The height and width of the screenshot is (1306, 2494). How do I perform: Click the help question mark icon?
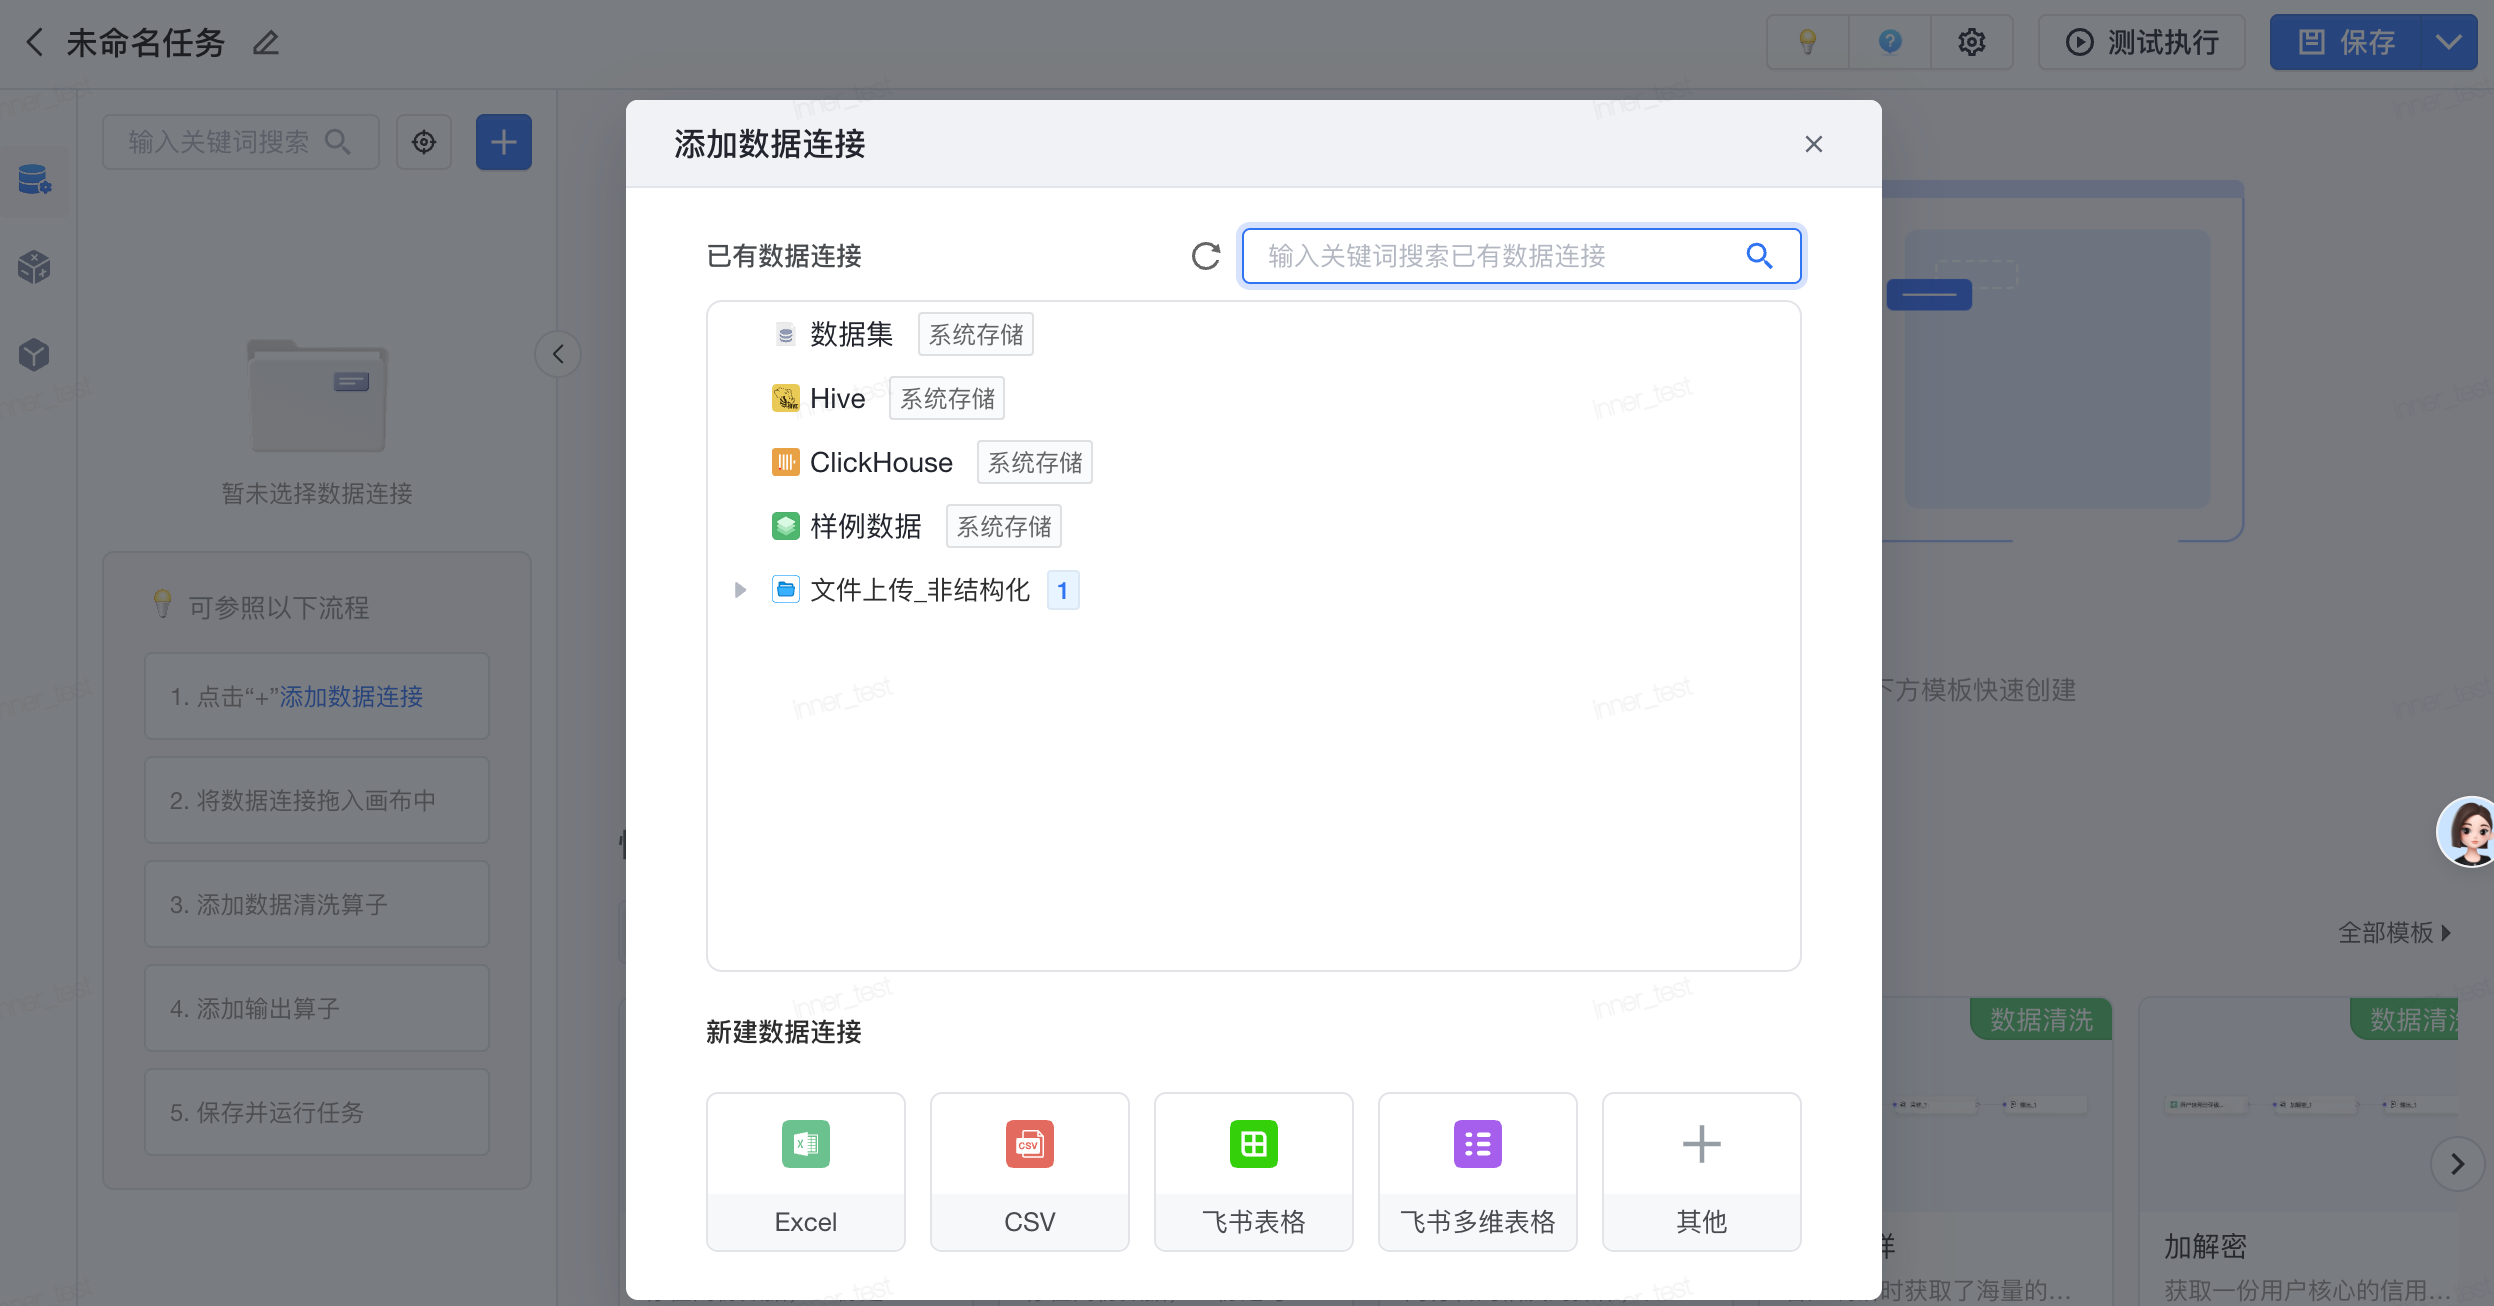tap(1889, 42)
